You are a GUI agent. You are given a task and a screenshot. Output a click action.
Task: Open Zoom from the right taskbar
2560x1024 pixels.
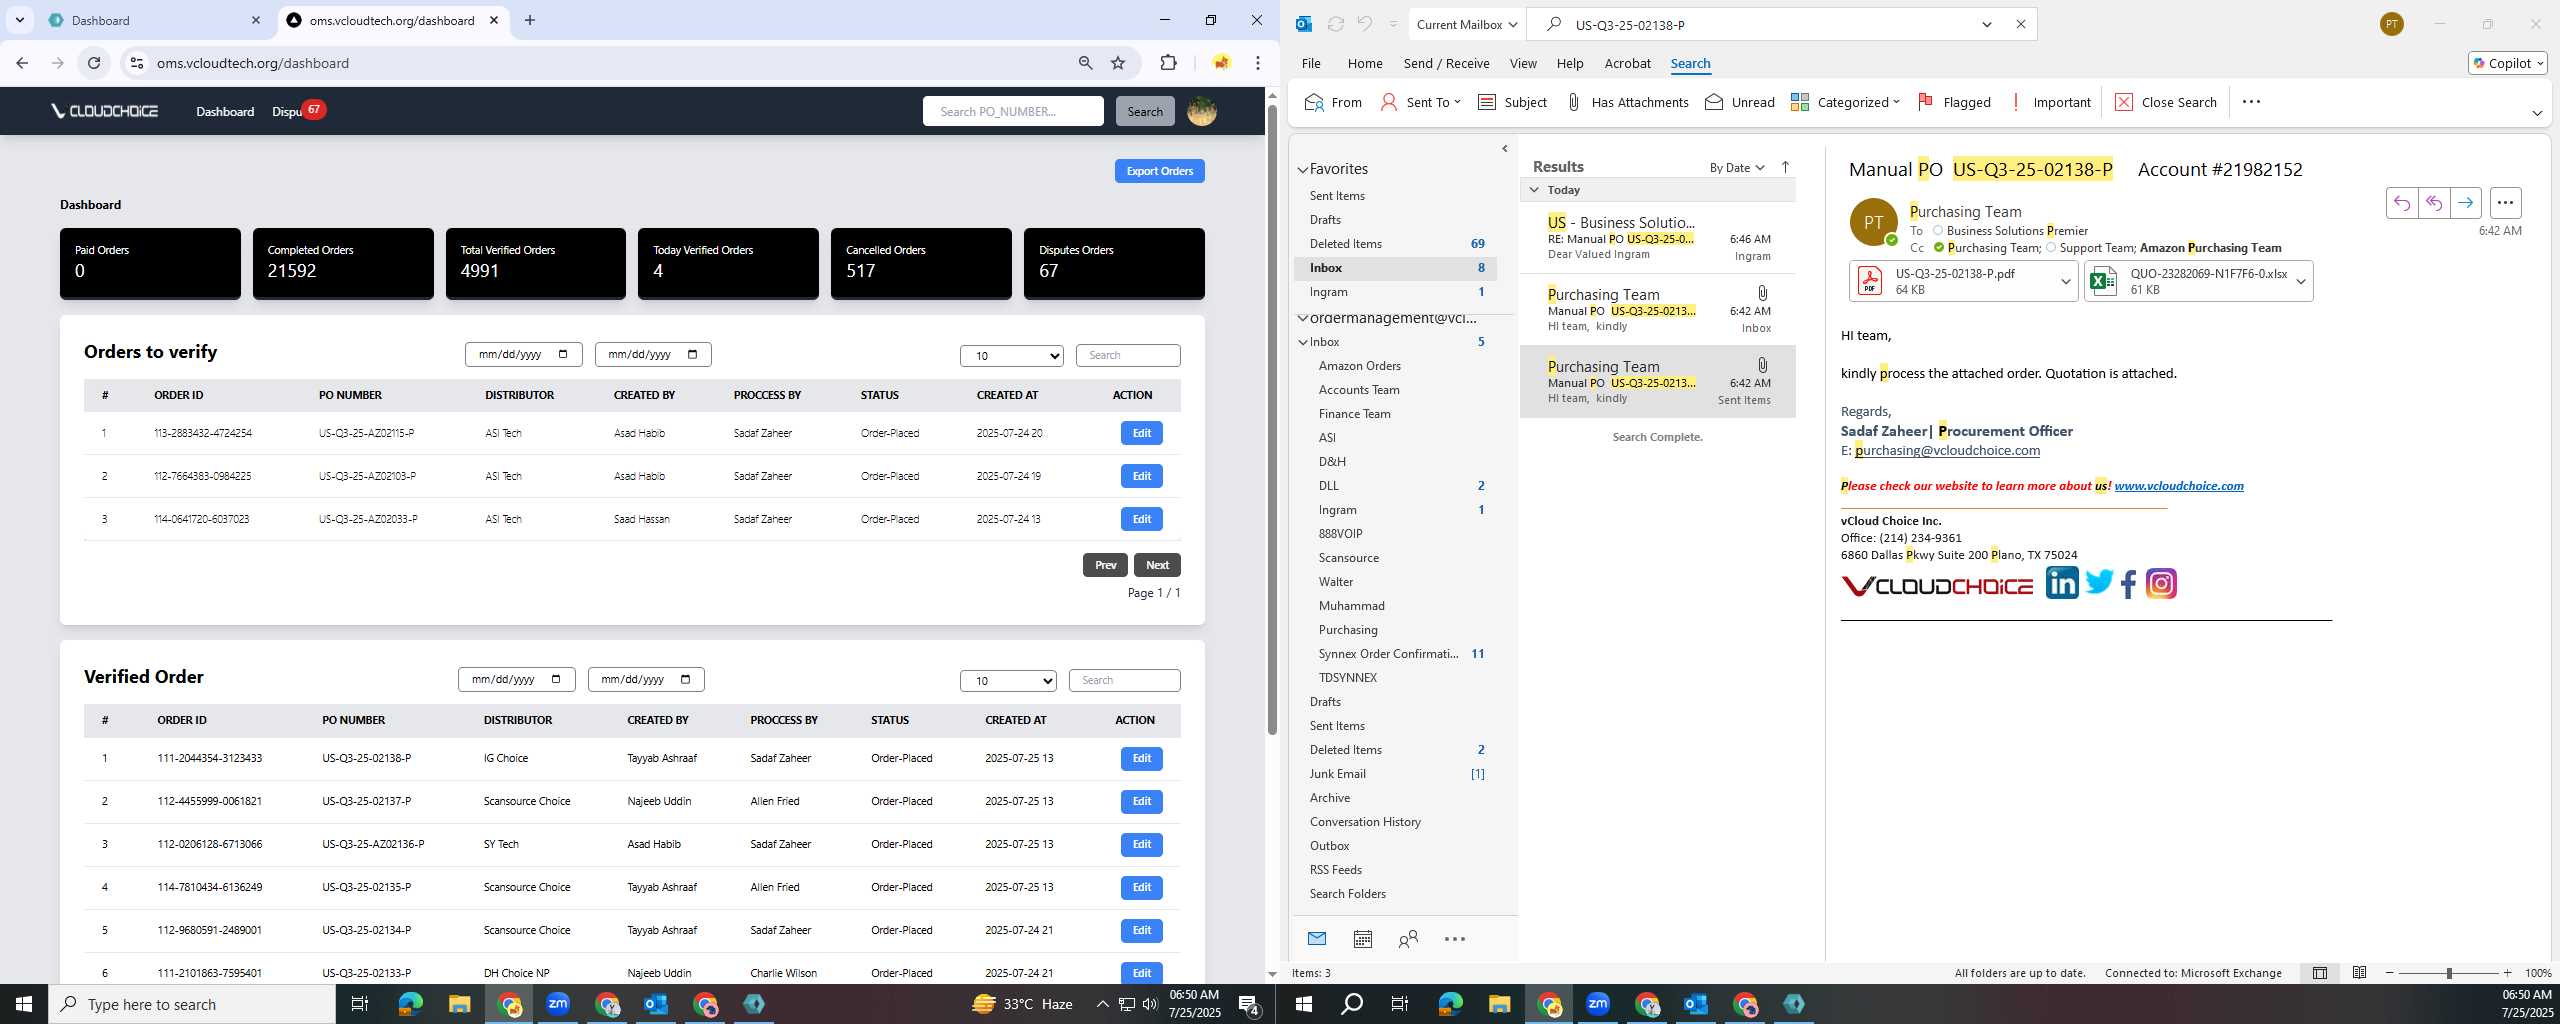pyautogui.click(x=1598, y=1004)
